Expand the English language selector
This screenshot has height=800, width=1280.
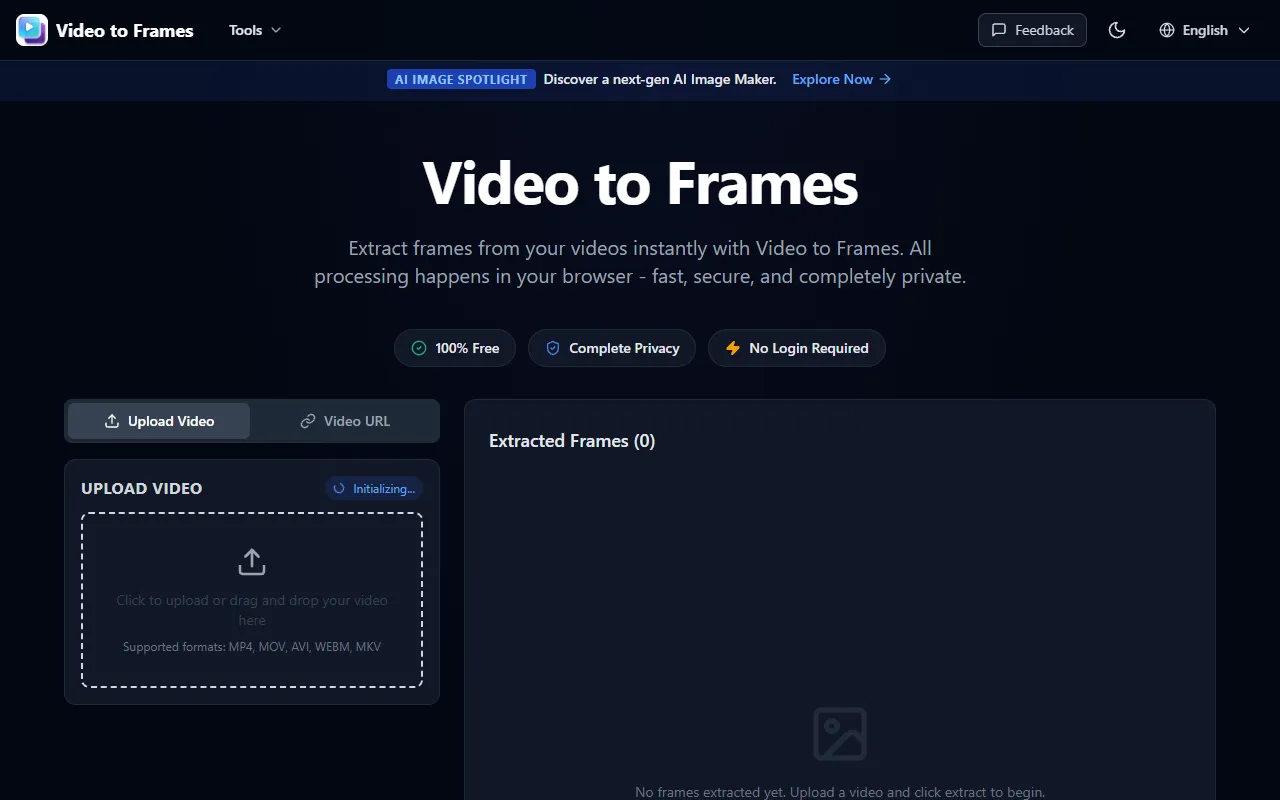pyautogui.click(x=1205, y=30)
